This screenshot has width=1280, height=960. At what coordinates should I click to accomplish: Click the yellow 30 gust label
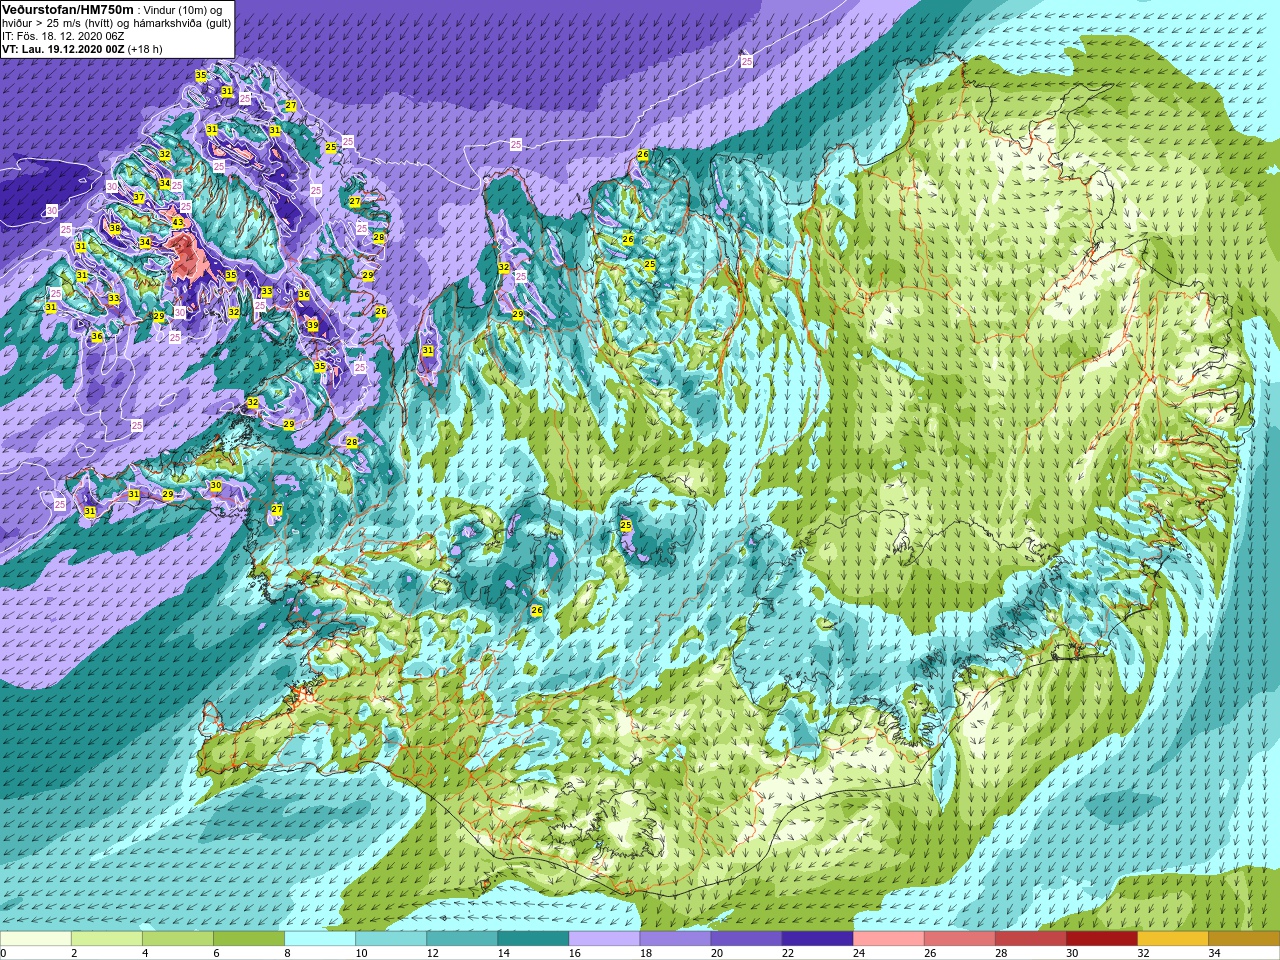216,486
